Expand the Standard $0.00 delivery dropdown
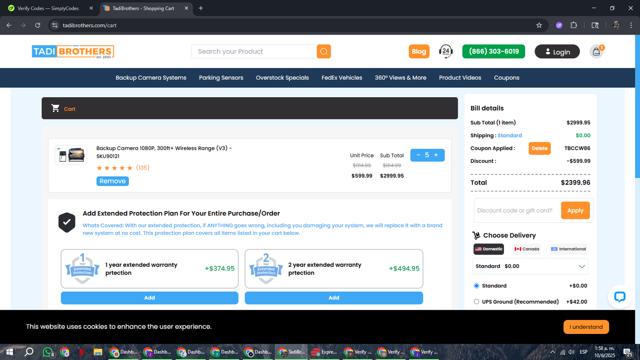The height and width of the screenshot is (360, 640). click(530, 266)
